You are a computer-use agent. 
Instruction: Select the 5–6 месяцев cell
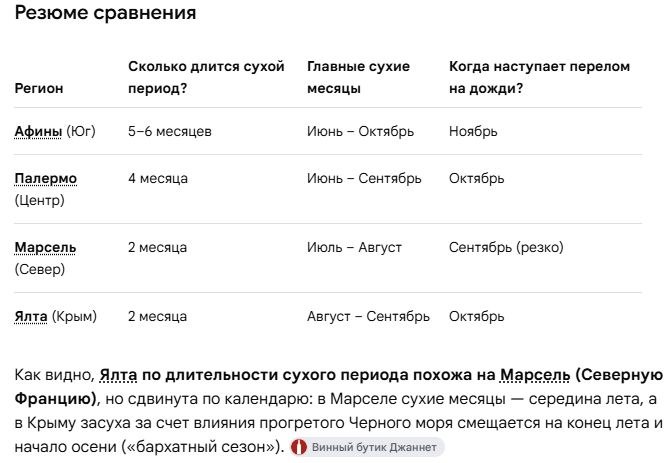pyautogui.click(x=170, y=131)
